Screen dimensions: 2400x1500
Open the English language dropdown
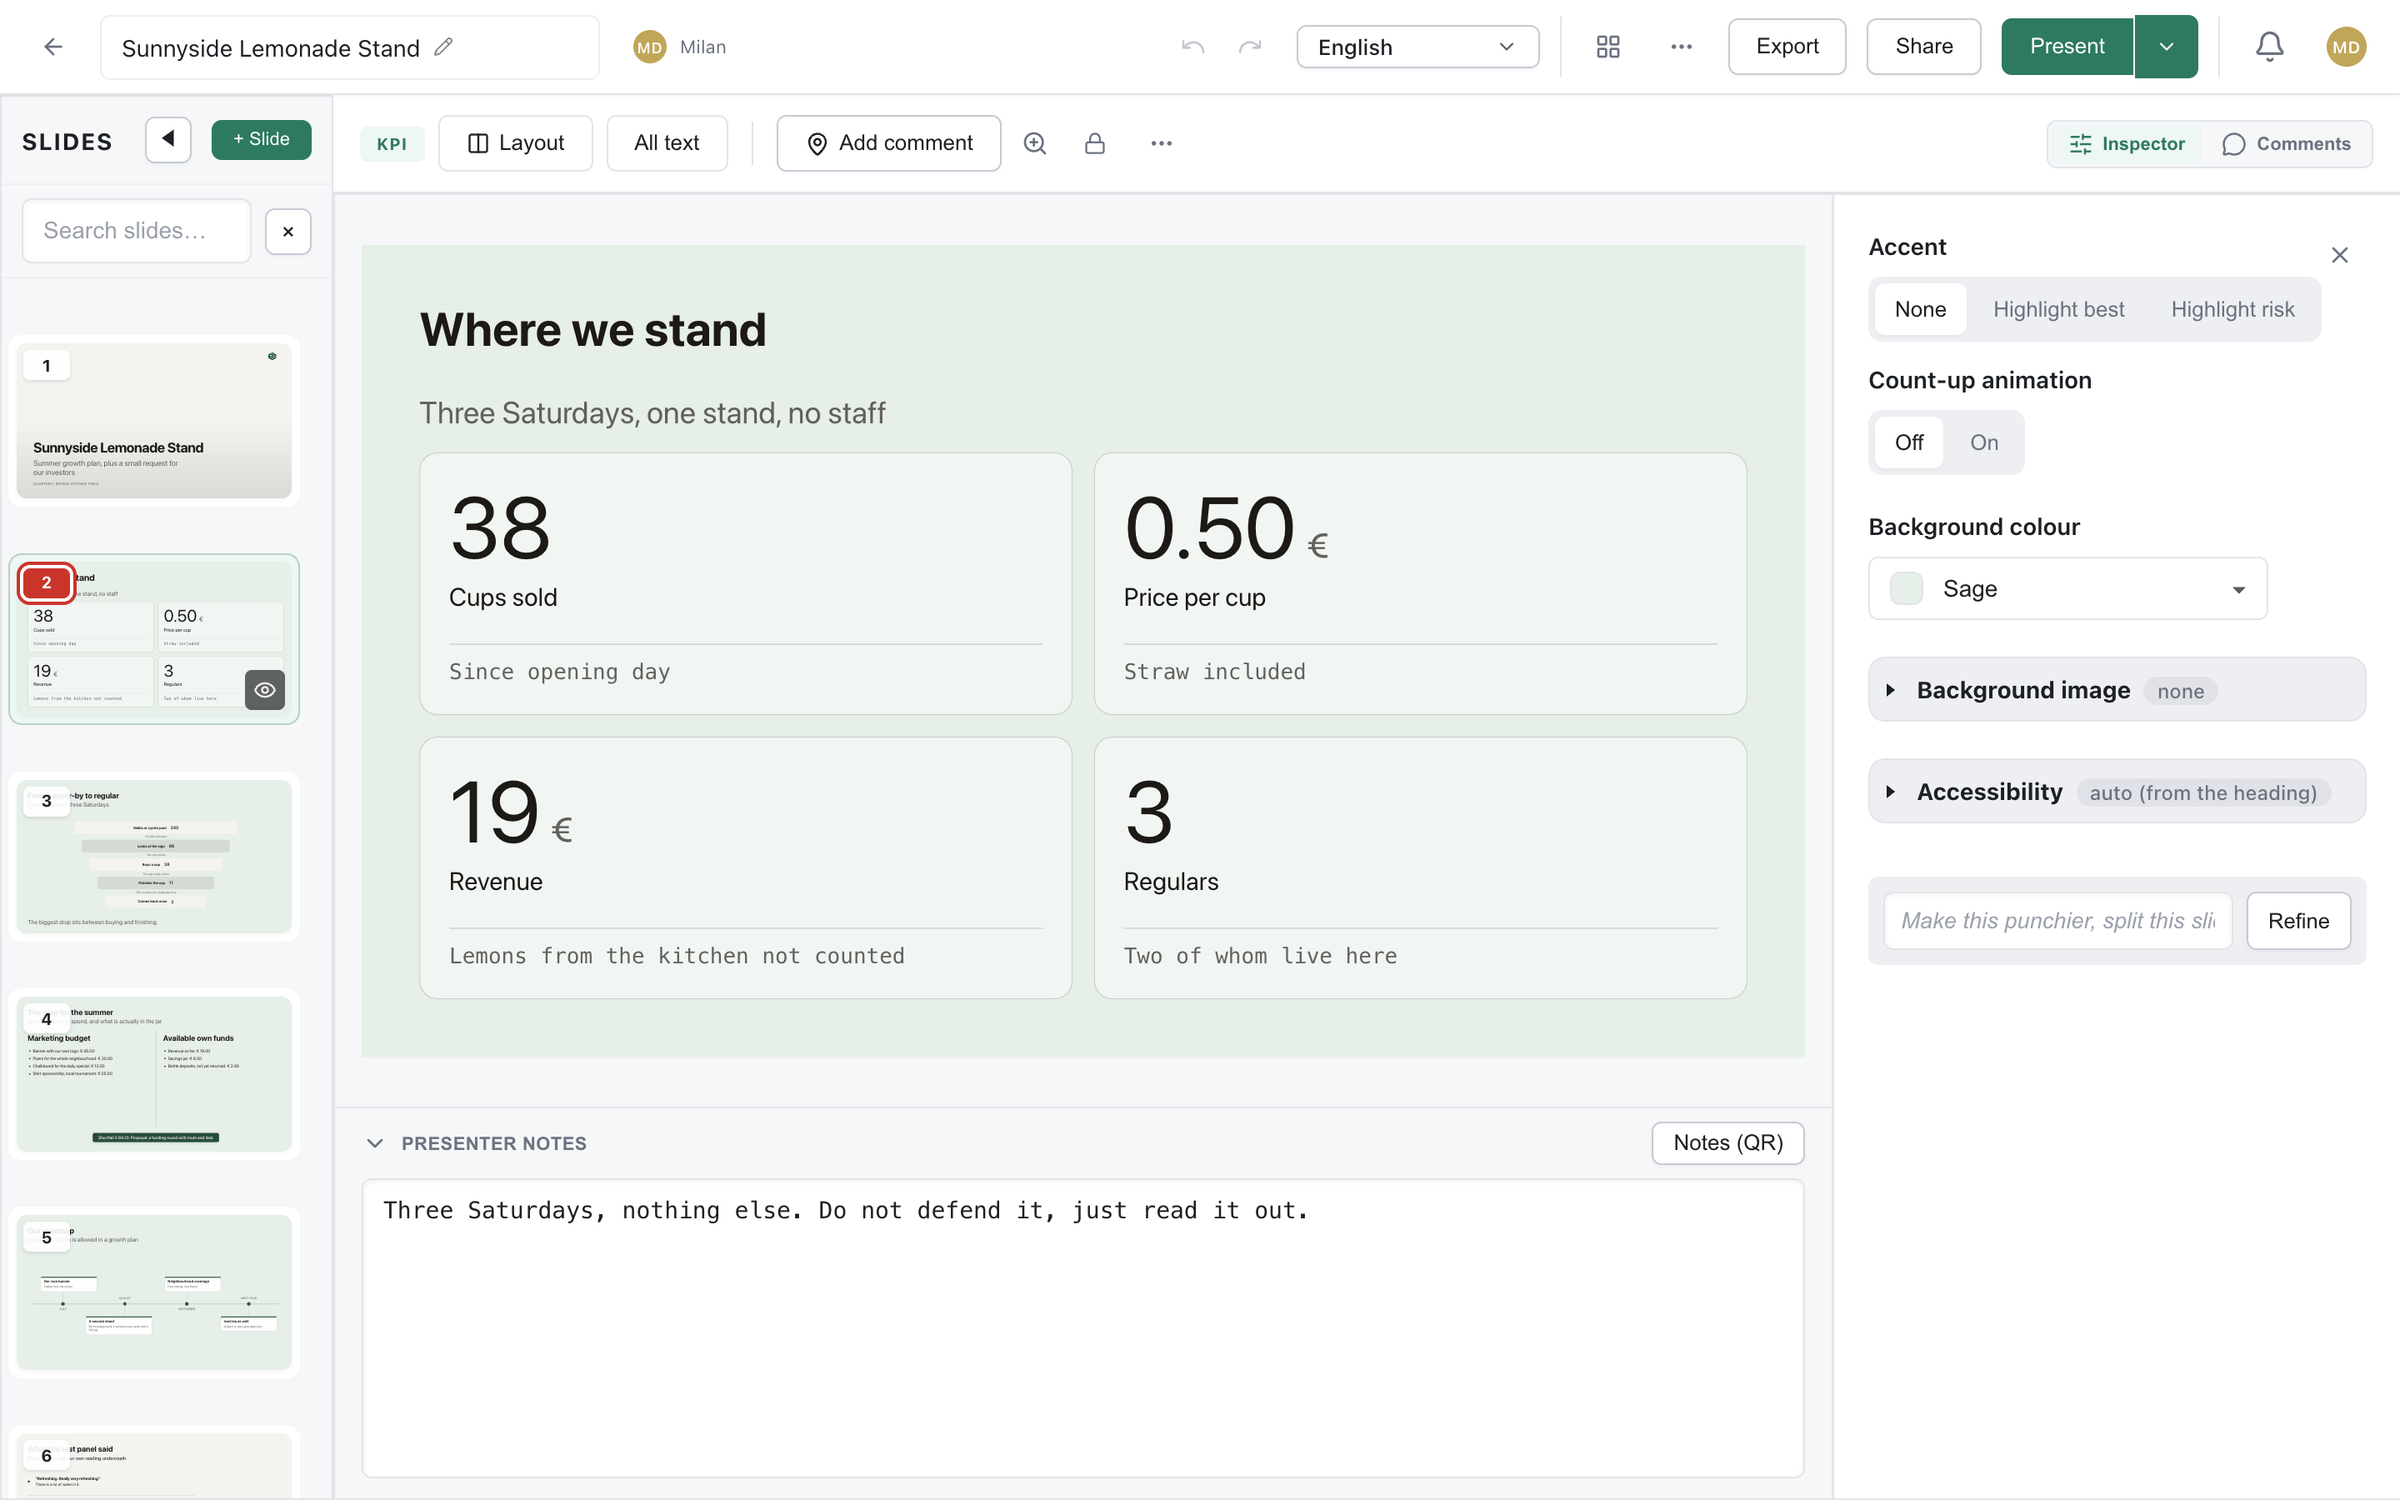tap(1417, 47)
